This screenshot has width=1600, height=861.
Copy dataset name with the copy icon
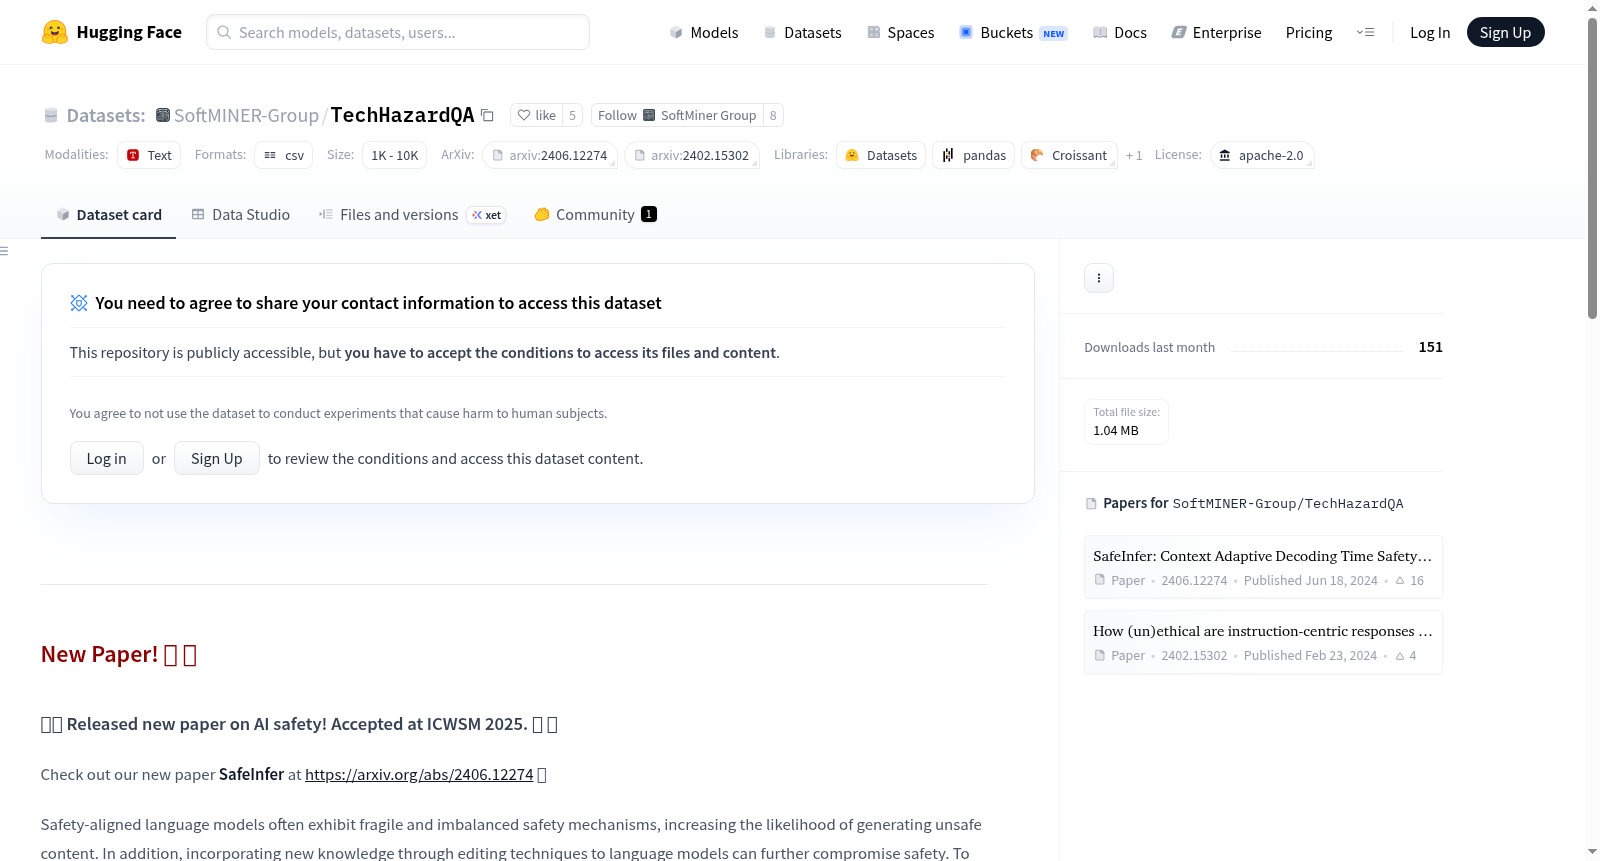click(487, 115)
